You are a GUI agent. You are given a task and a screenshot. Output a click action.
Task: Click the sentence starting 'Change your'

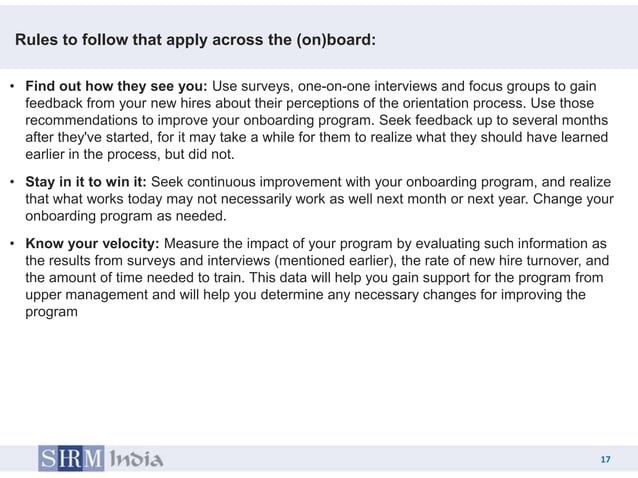click(x=574, y=200)
